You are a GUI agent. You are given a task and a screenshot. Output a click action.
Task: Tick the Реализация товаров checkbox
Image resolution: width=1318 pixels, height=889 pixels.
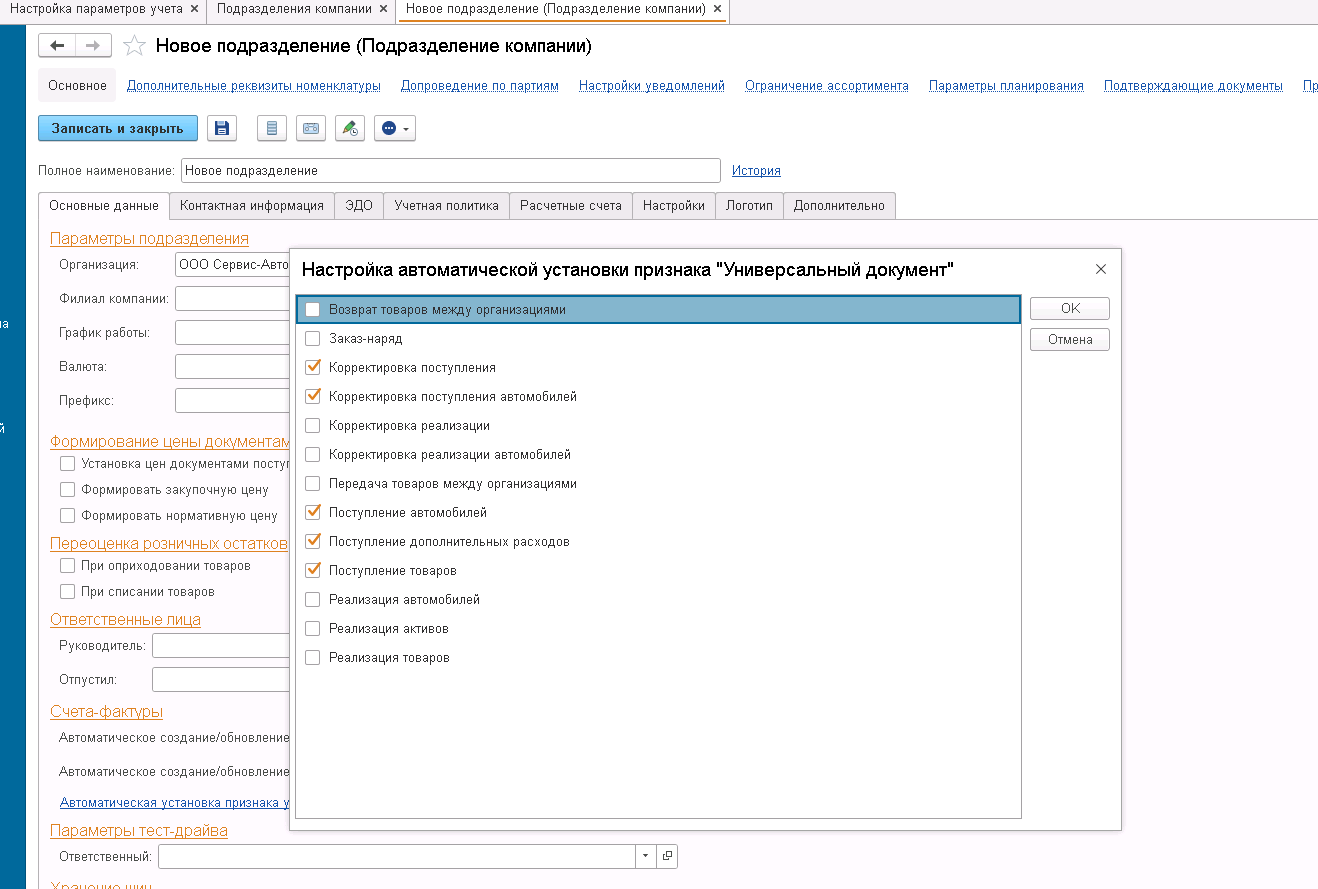[313, 658]
